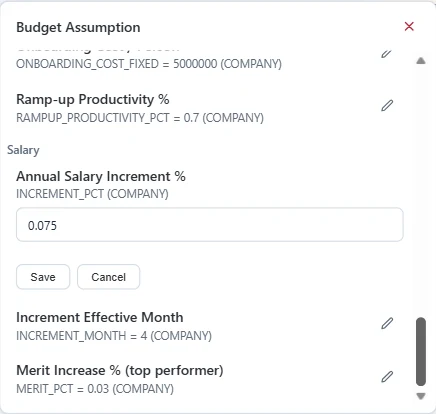
Task: Click INCREMENT_MONTH = 4 (COMPANY) text
Action: (114, 336)
